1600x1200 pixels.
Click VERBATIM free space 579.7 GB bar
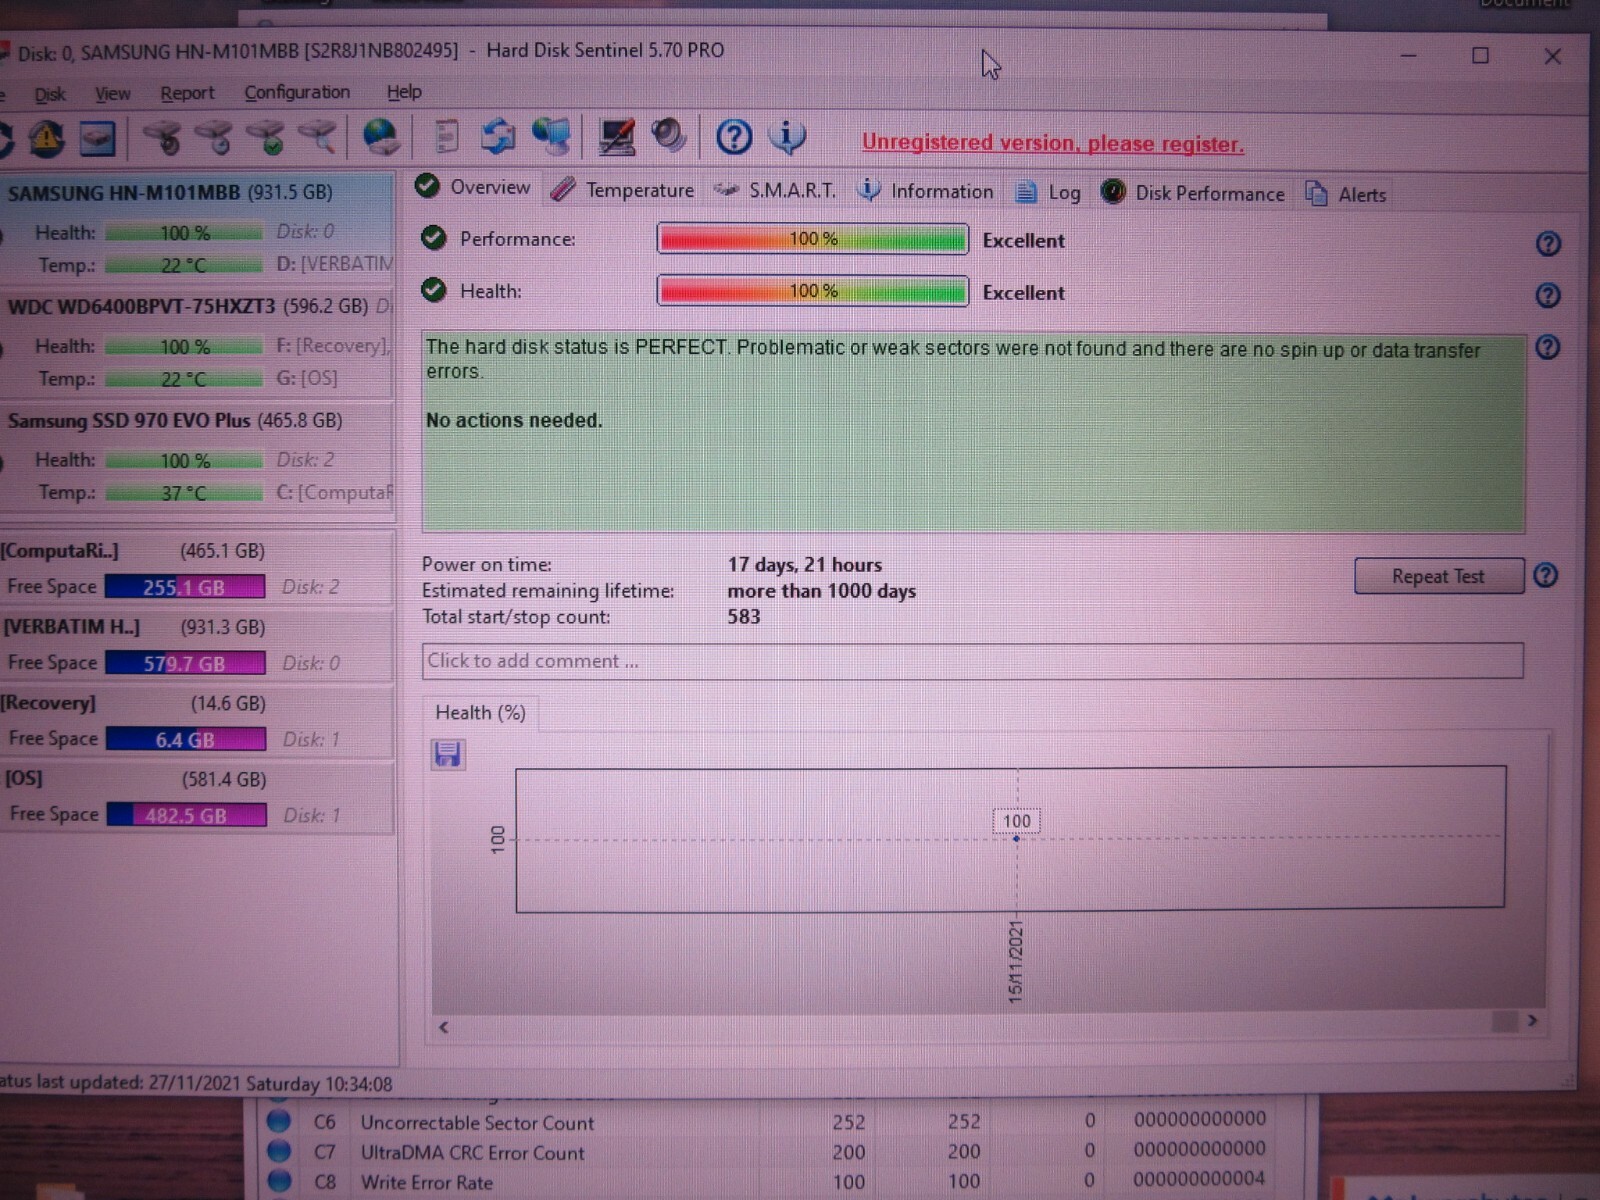click(x=184, y=663)
